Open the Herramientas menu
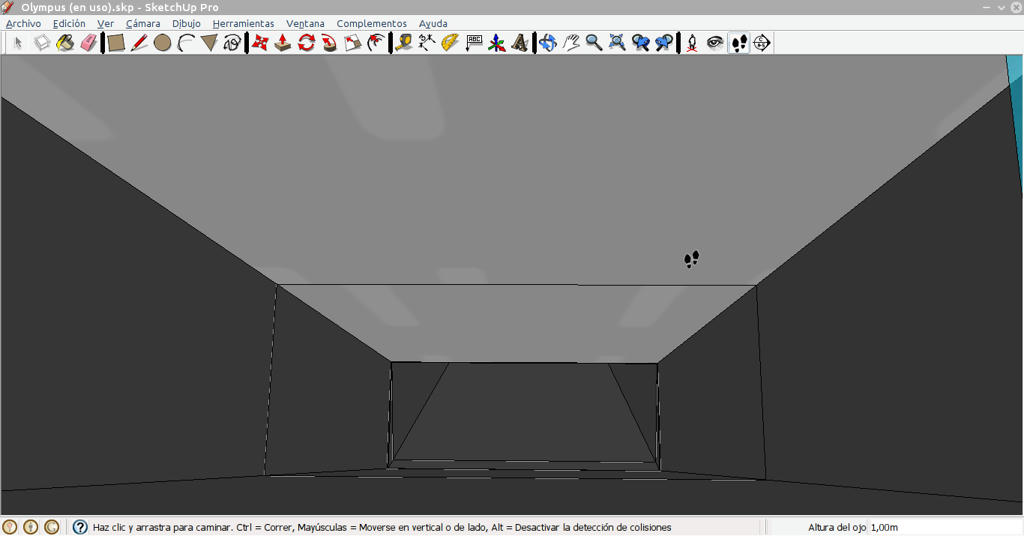This screenshot has height=536, width=1024. (x=243, y=24)
